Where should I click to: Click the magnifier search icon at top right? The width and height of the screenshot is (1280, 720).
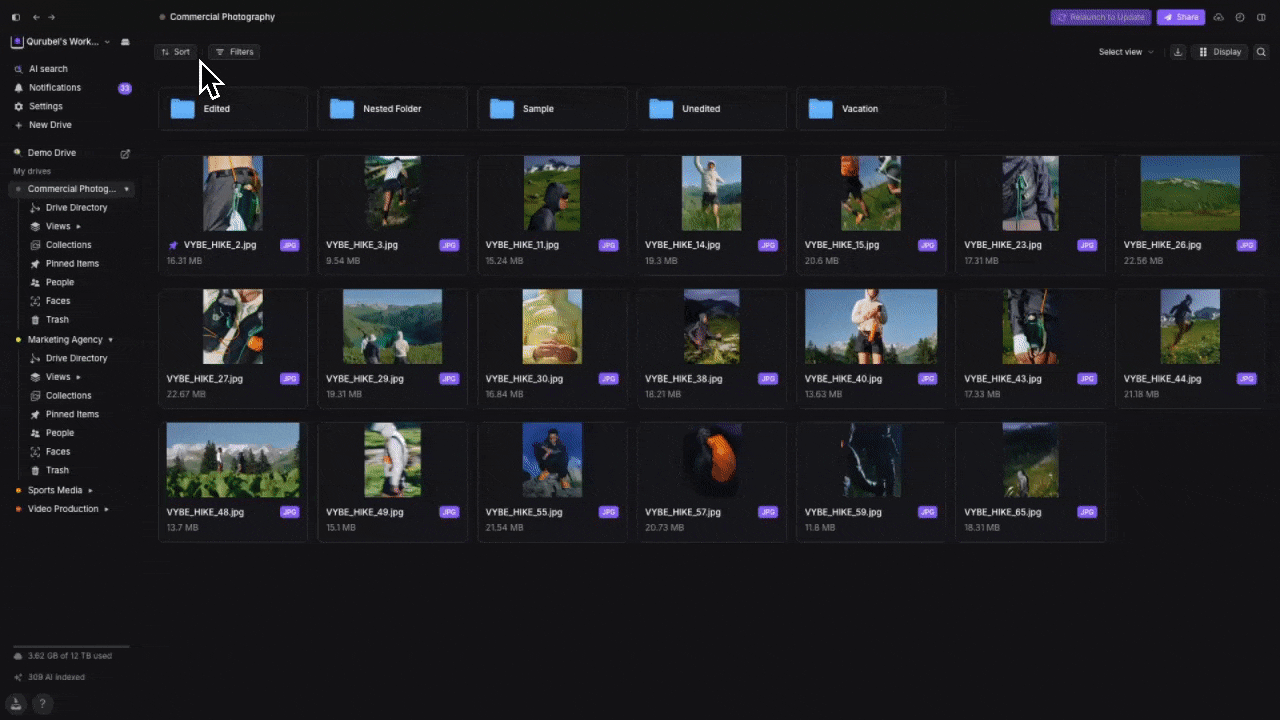(x=1261, y=52)
